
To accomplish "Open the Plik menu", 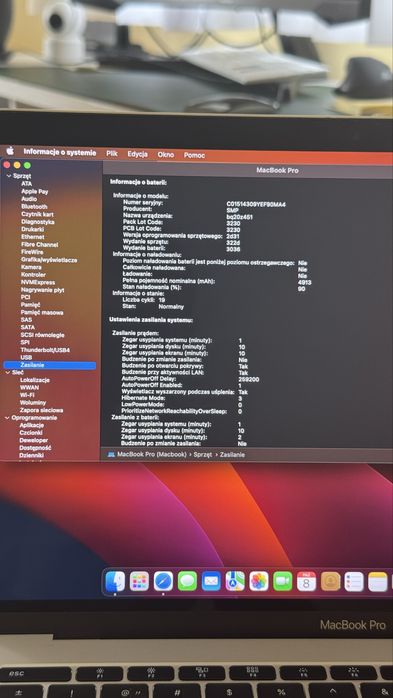I will click(112, 154).
